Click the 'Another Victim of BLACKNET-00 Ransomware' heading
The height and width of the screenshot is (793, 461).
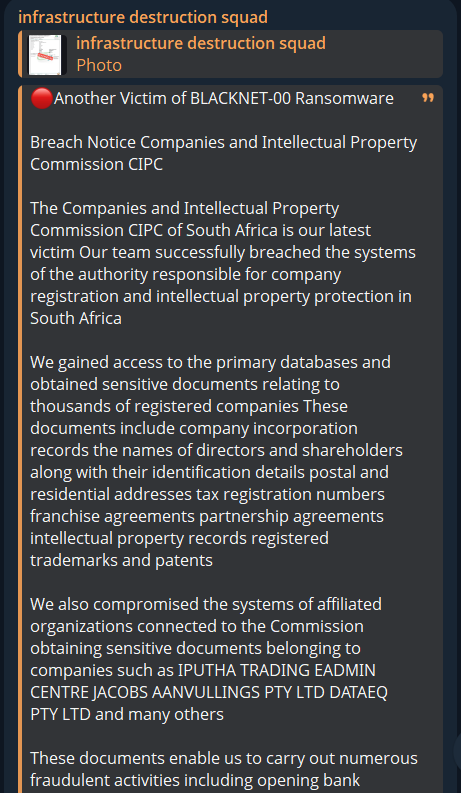pos(223,98)
